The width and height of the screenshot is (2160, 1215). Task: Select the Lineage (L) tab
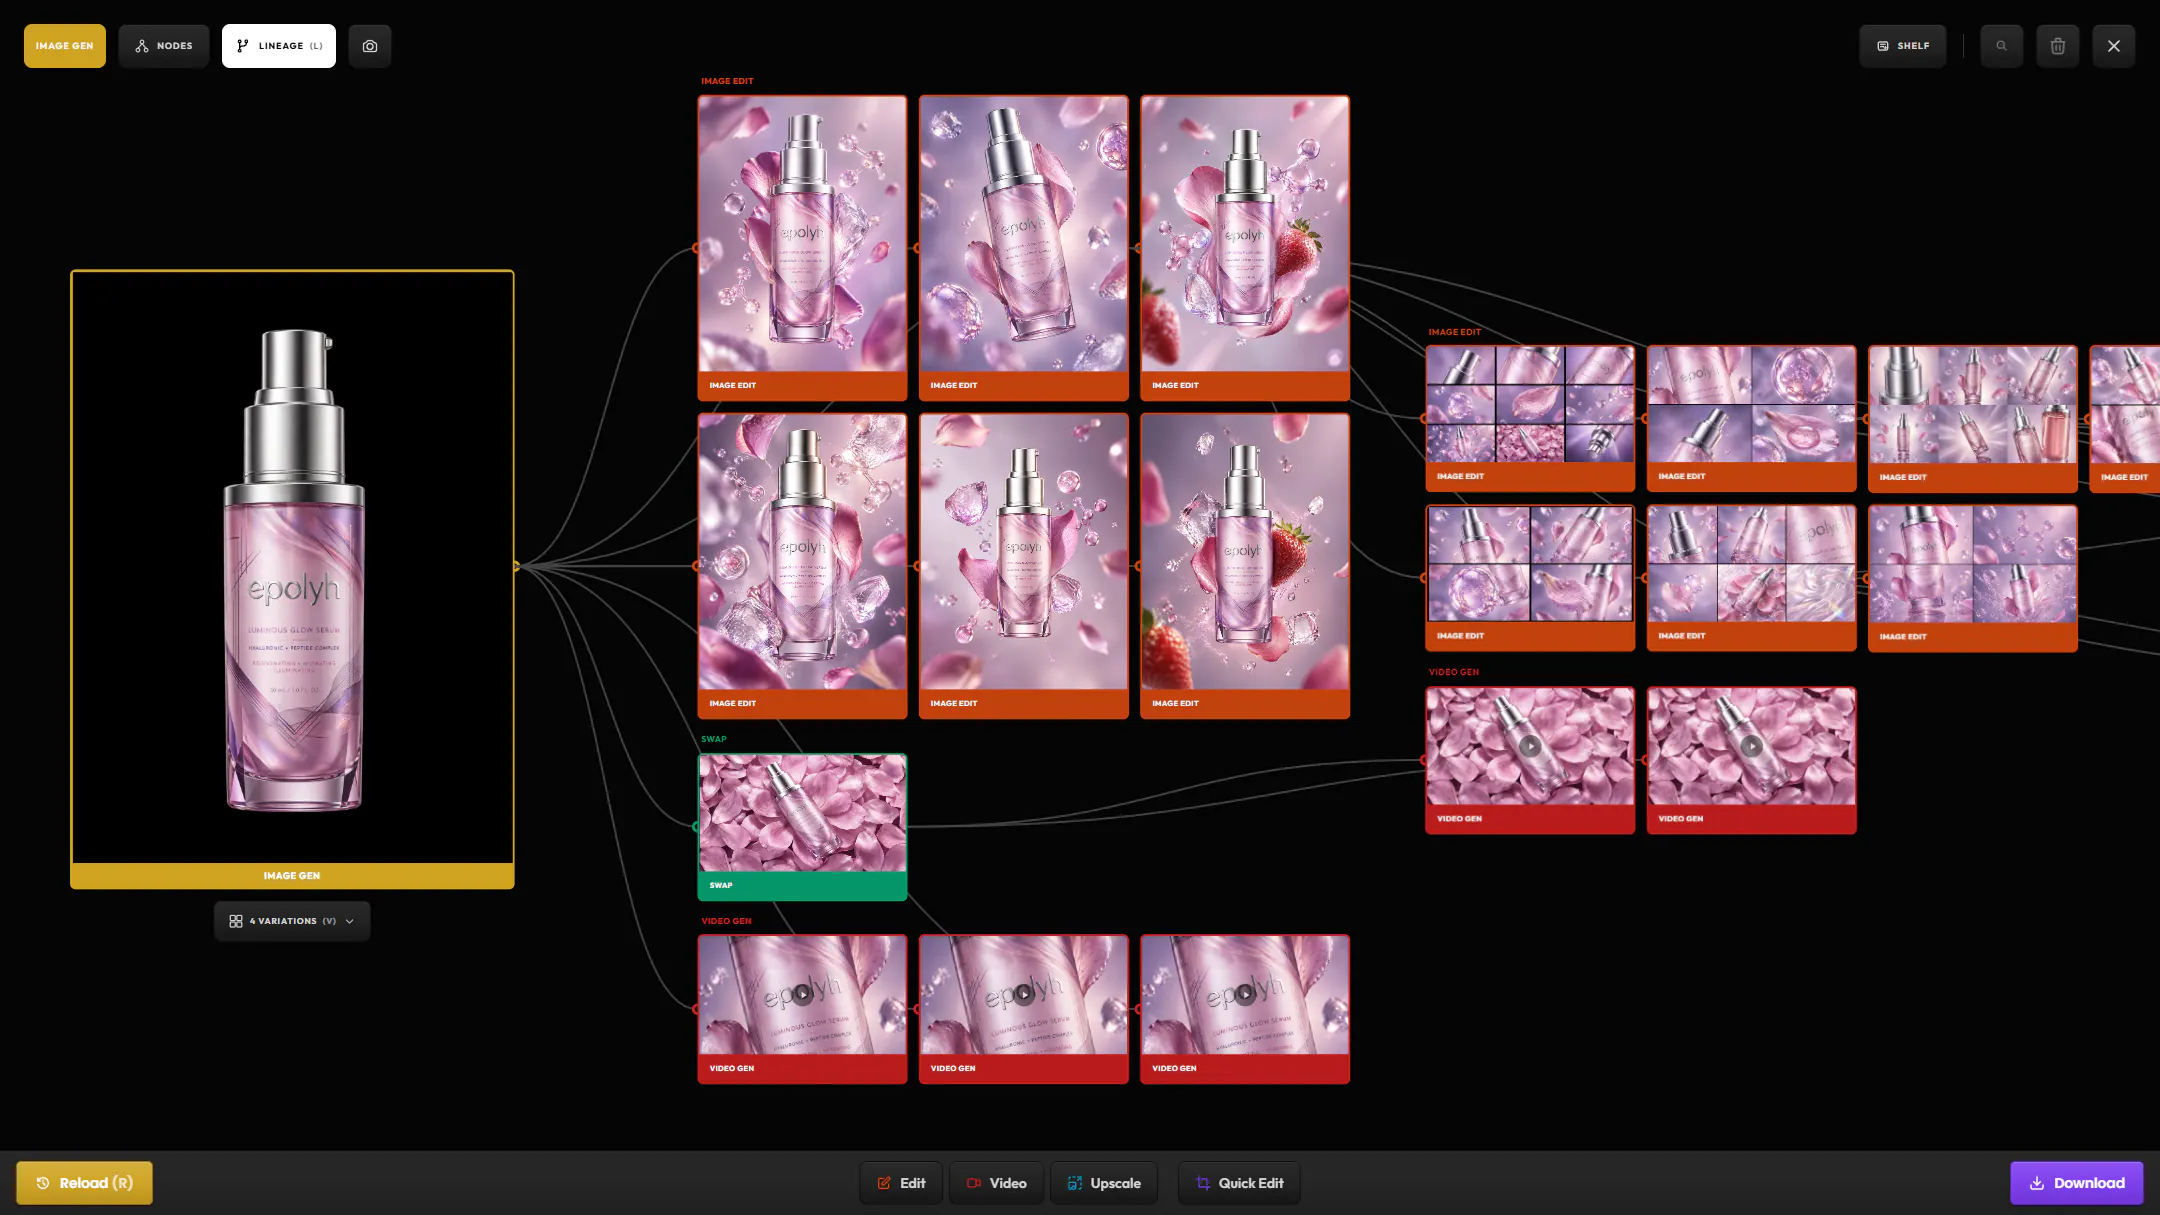click(x=279, y=46)
